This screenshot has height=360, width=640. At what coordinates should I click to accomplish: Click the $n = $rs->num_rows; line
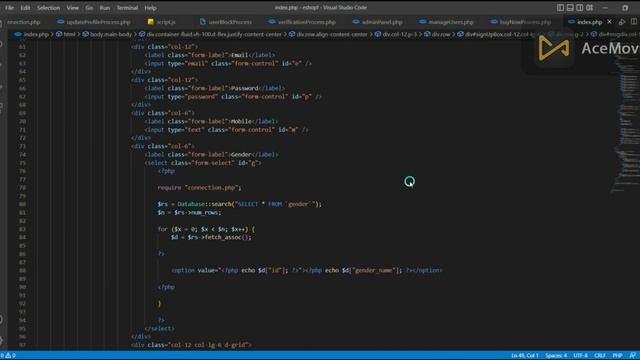[189, 213]
